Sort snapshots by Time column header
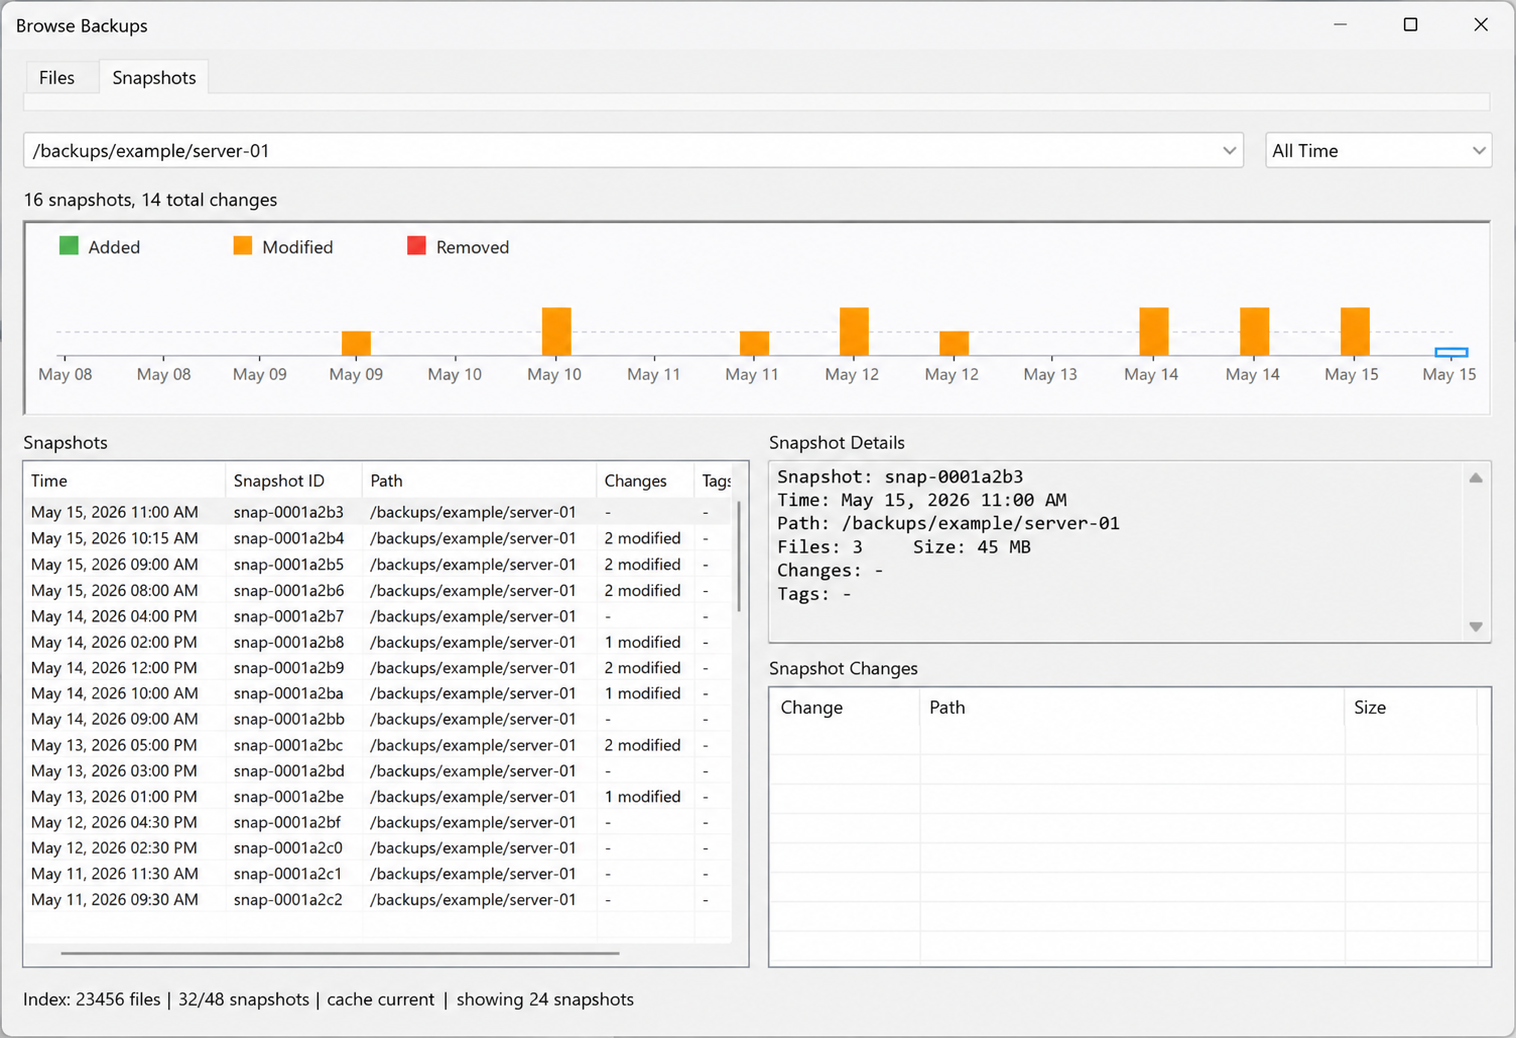The image size is (1516, 1038). coord(125,481)
